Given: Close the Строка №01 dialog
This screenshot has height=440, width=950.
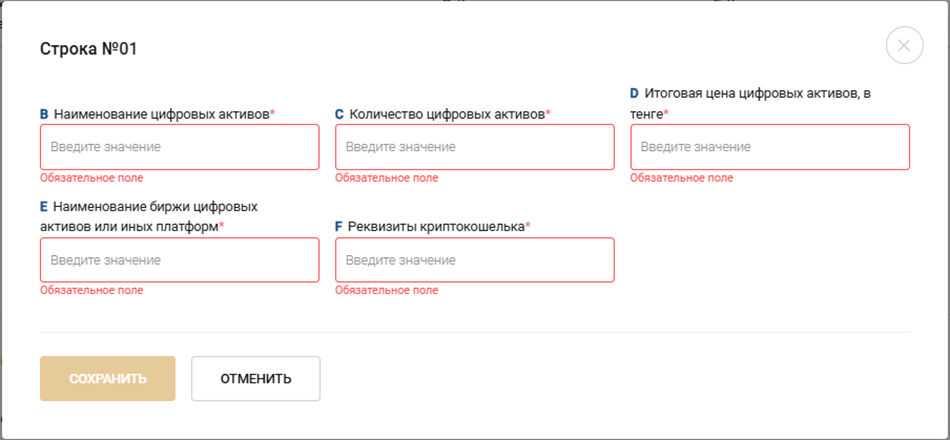Looking at the screenshot, I should tap(904, 46).
